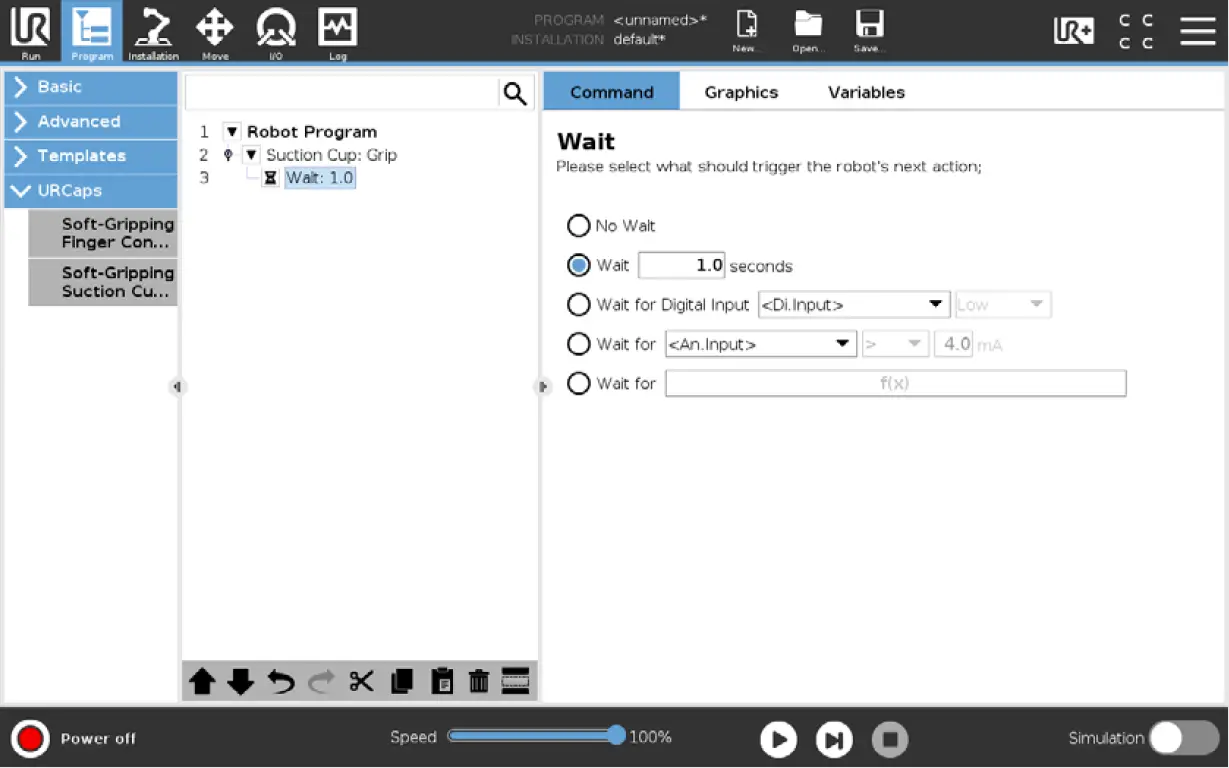This screenshot has width=1229, height=768.
Task: Click the wait seconds value field
Action: pos(681,265)
